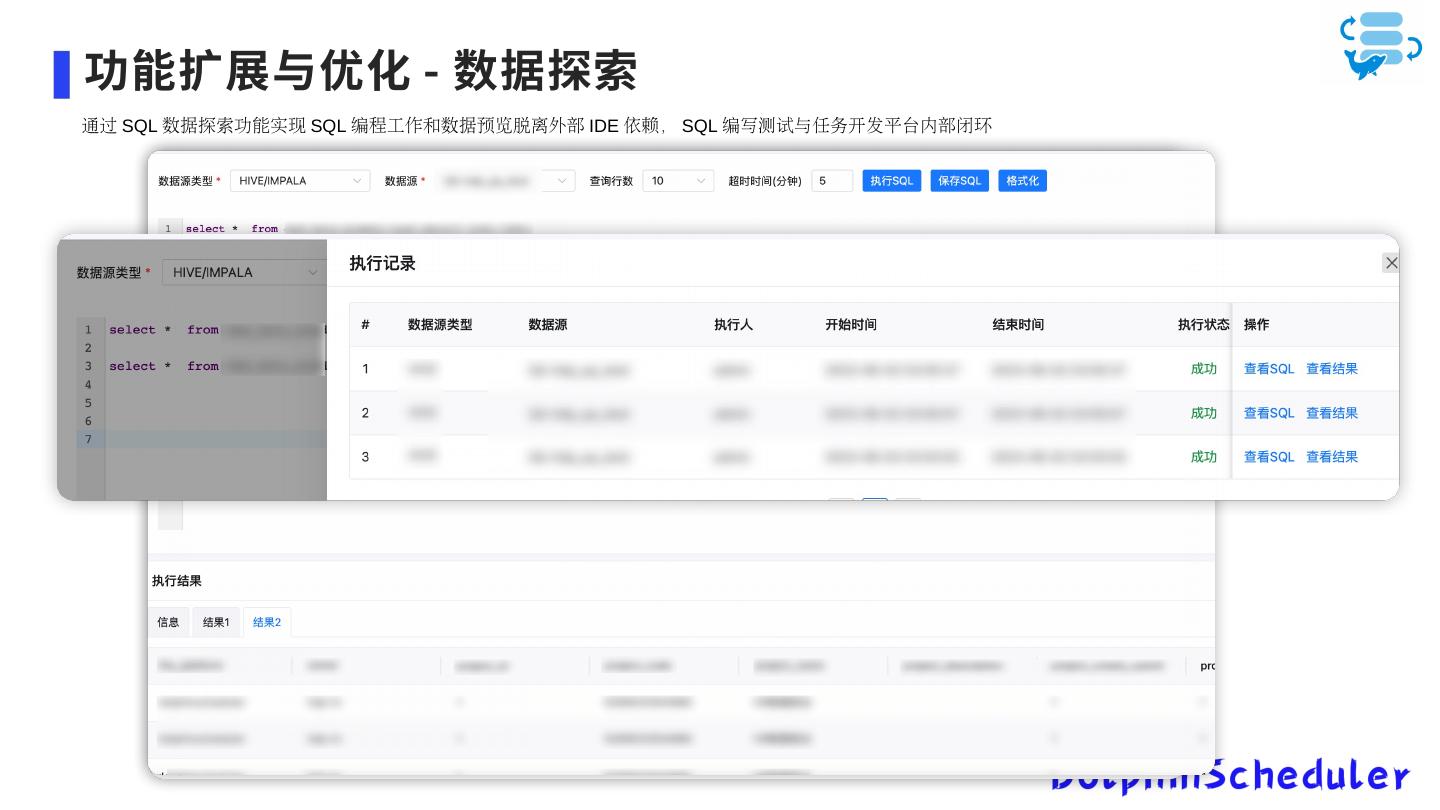Close the 执行记录 dialog
This screenshot has width=1440, height=810.
1391,263
